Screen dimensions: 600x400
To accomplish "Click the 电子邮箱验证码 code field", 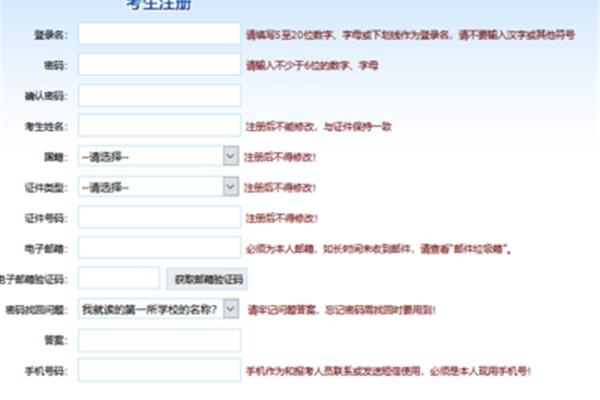I will coord(119,279).
